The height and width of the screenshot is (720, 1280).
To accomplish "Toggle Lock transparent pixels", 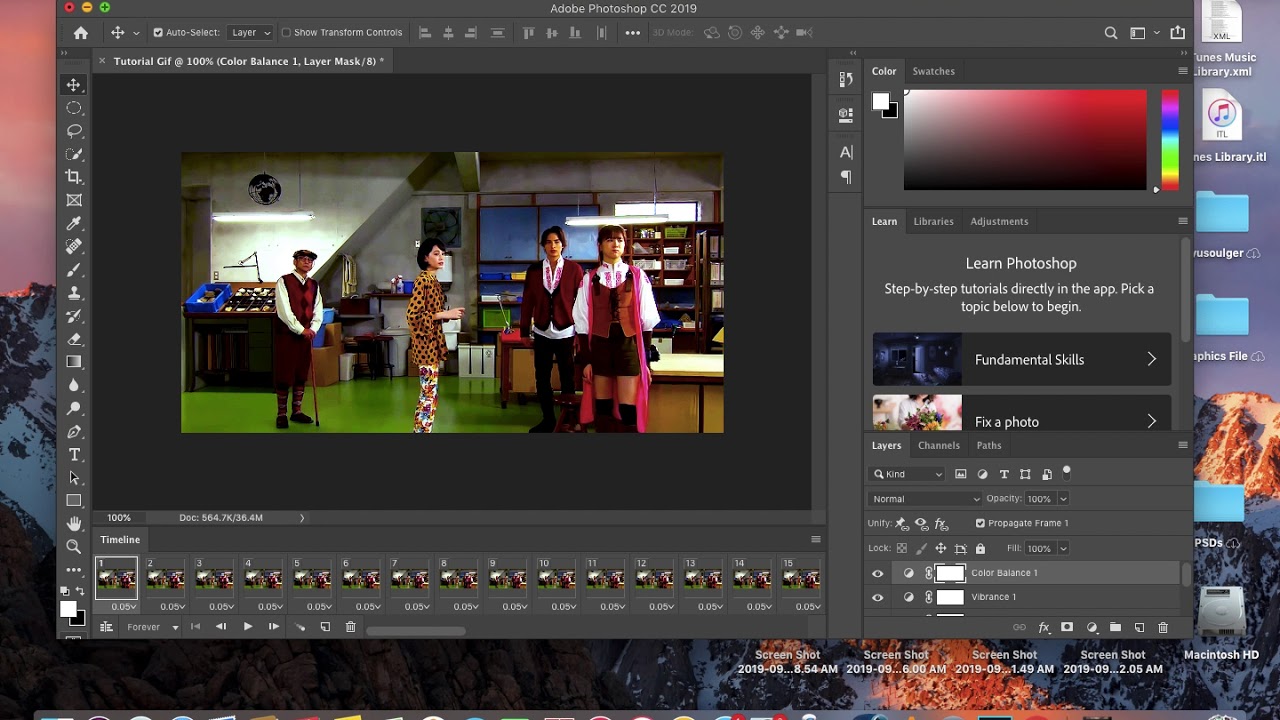I will [x=902, y=548].
